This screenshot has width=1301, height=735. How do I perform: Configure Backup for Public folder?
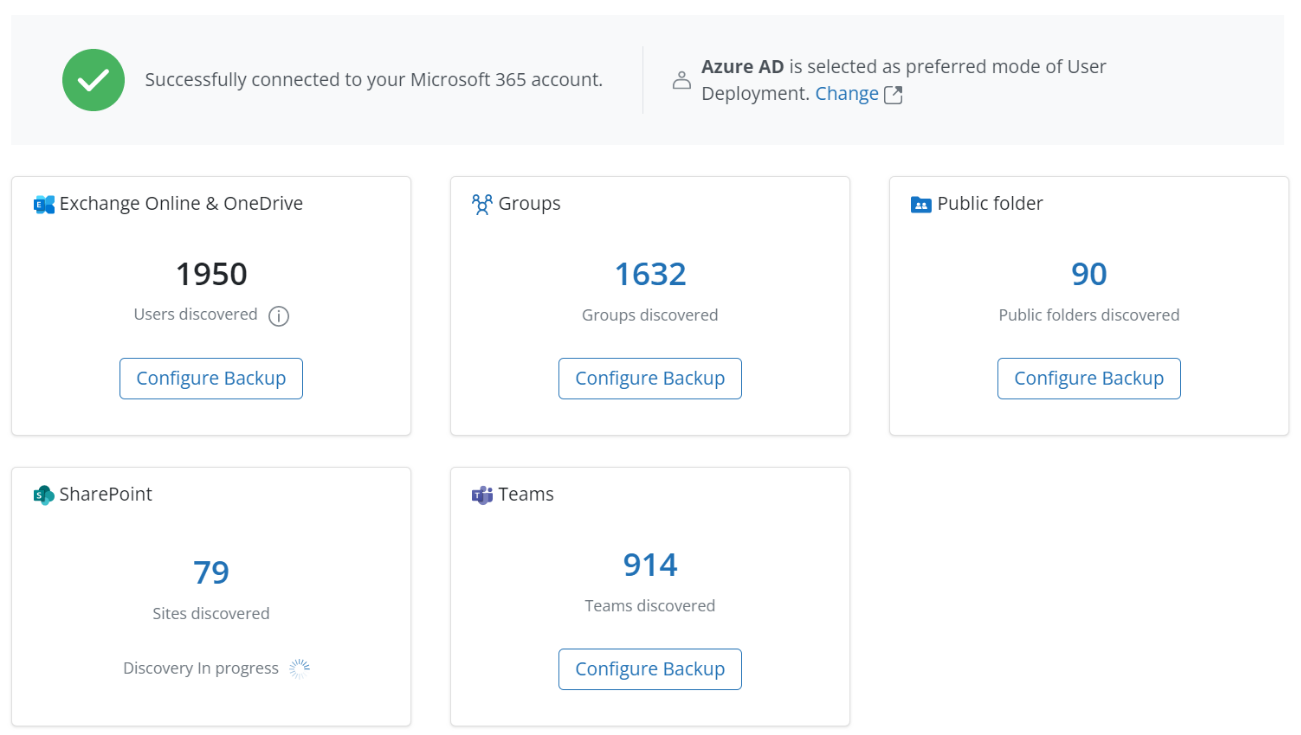point(1088,379)
